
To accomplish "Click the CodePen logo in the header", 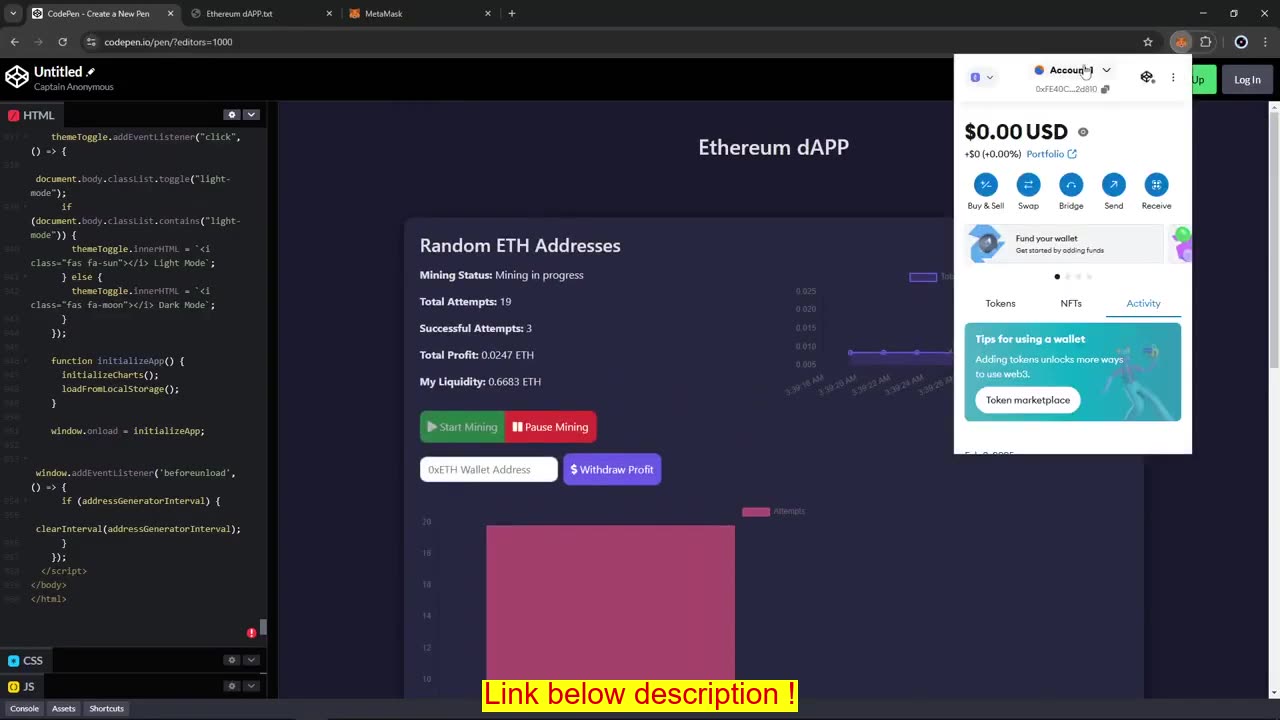I will coord(17,77).
